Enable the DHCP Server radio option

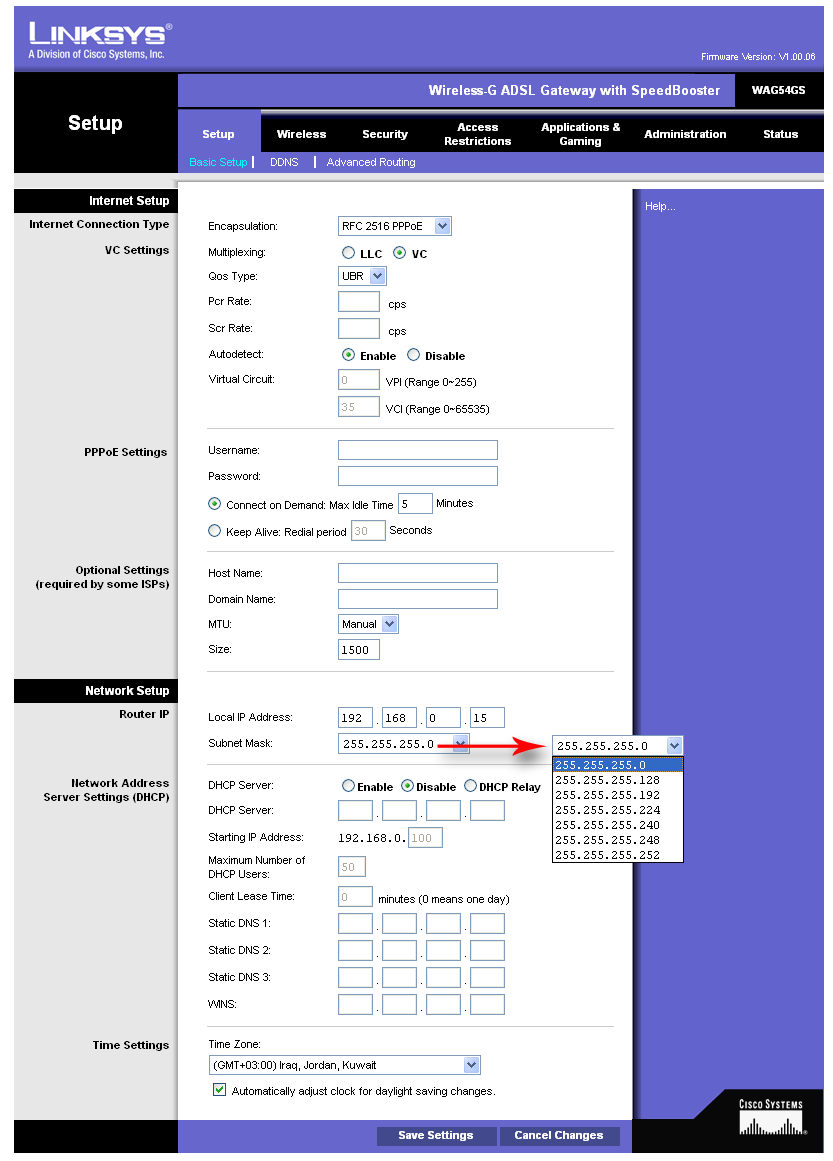[348, 786]
